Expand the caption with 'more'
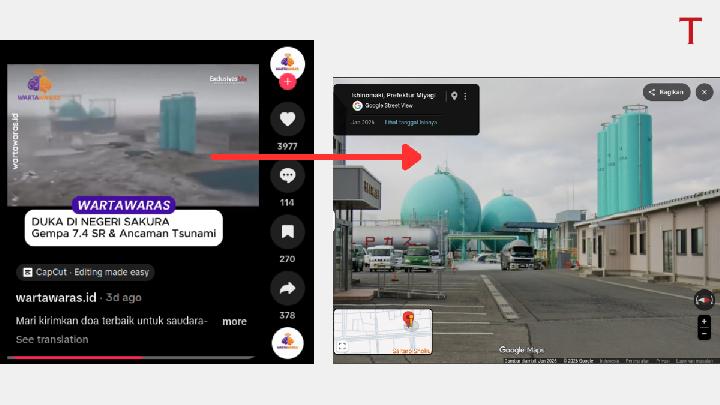The image size is (720, 405). click(234, 321)
